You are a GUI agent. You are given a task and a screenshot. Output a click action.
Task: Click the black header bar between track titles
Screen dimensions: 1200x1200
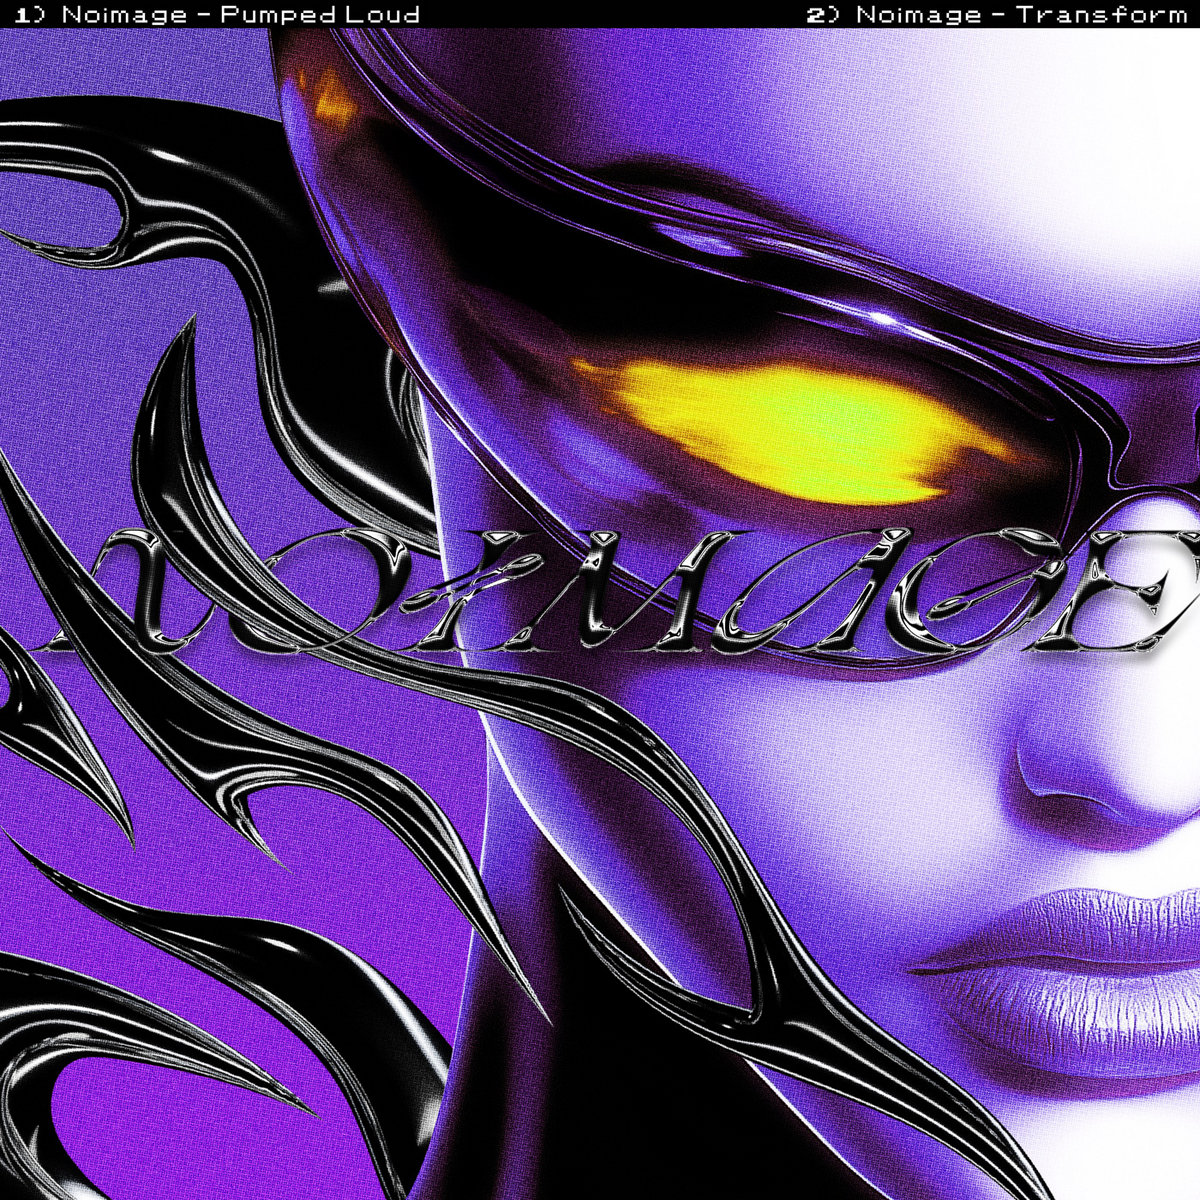[x=610, y=14]
